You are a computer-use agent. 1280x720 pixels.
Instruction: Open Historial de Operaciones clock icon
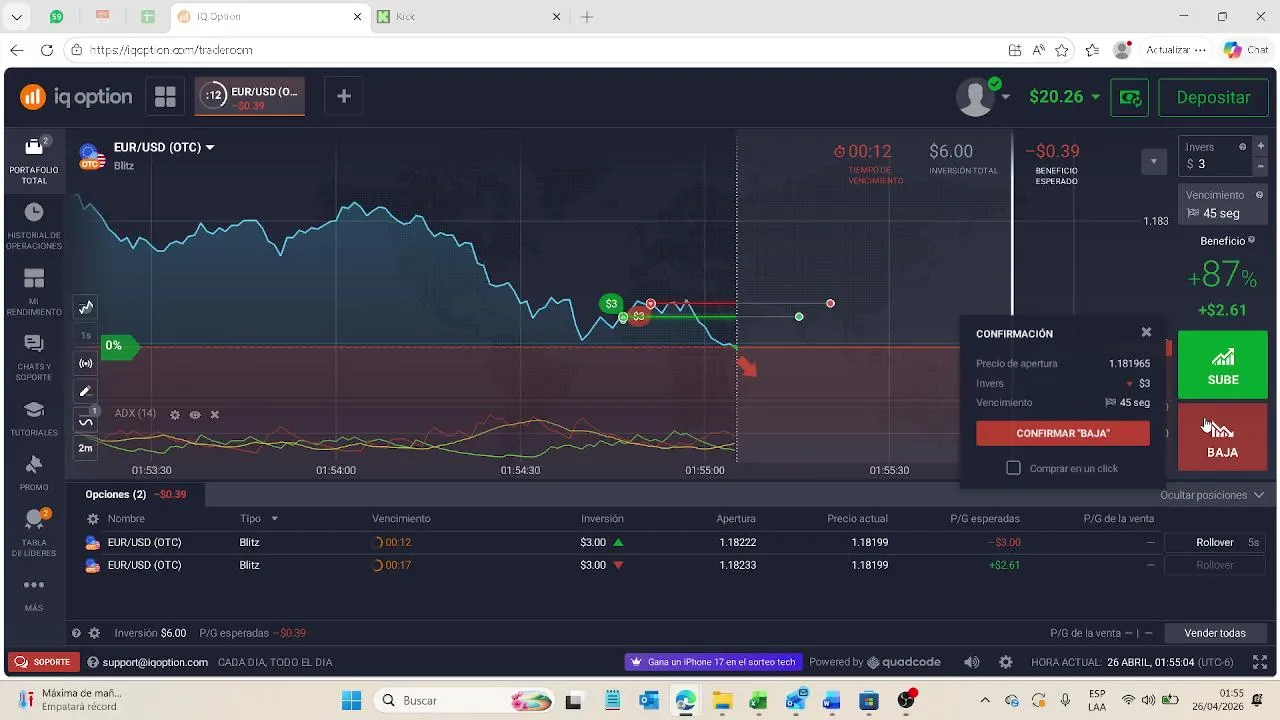(x=34, y=212)
